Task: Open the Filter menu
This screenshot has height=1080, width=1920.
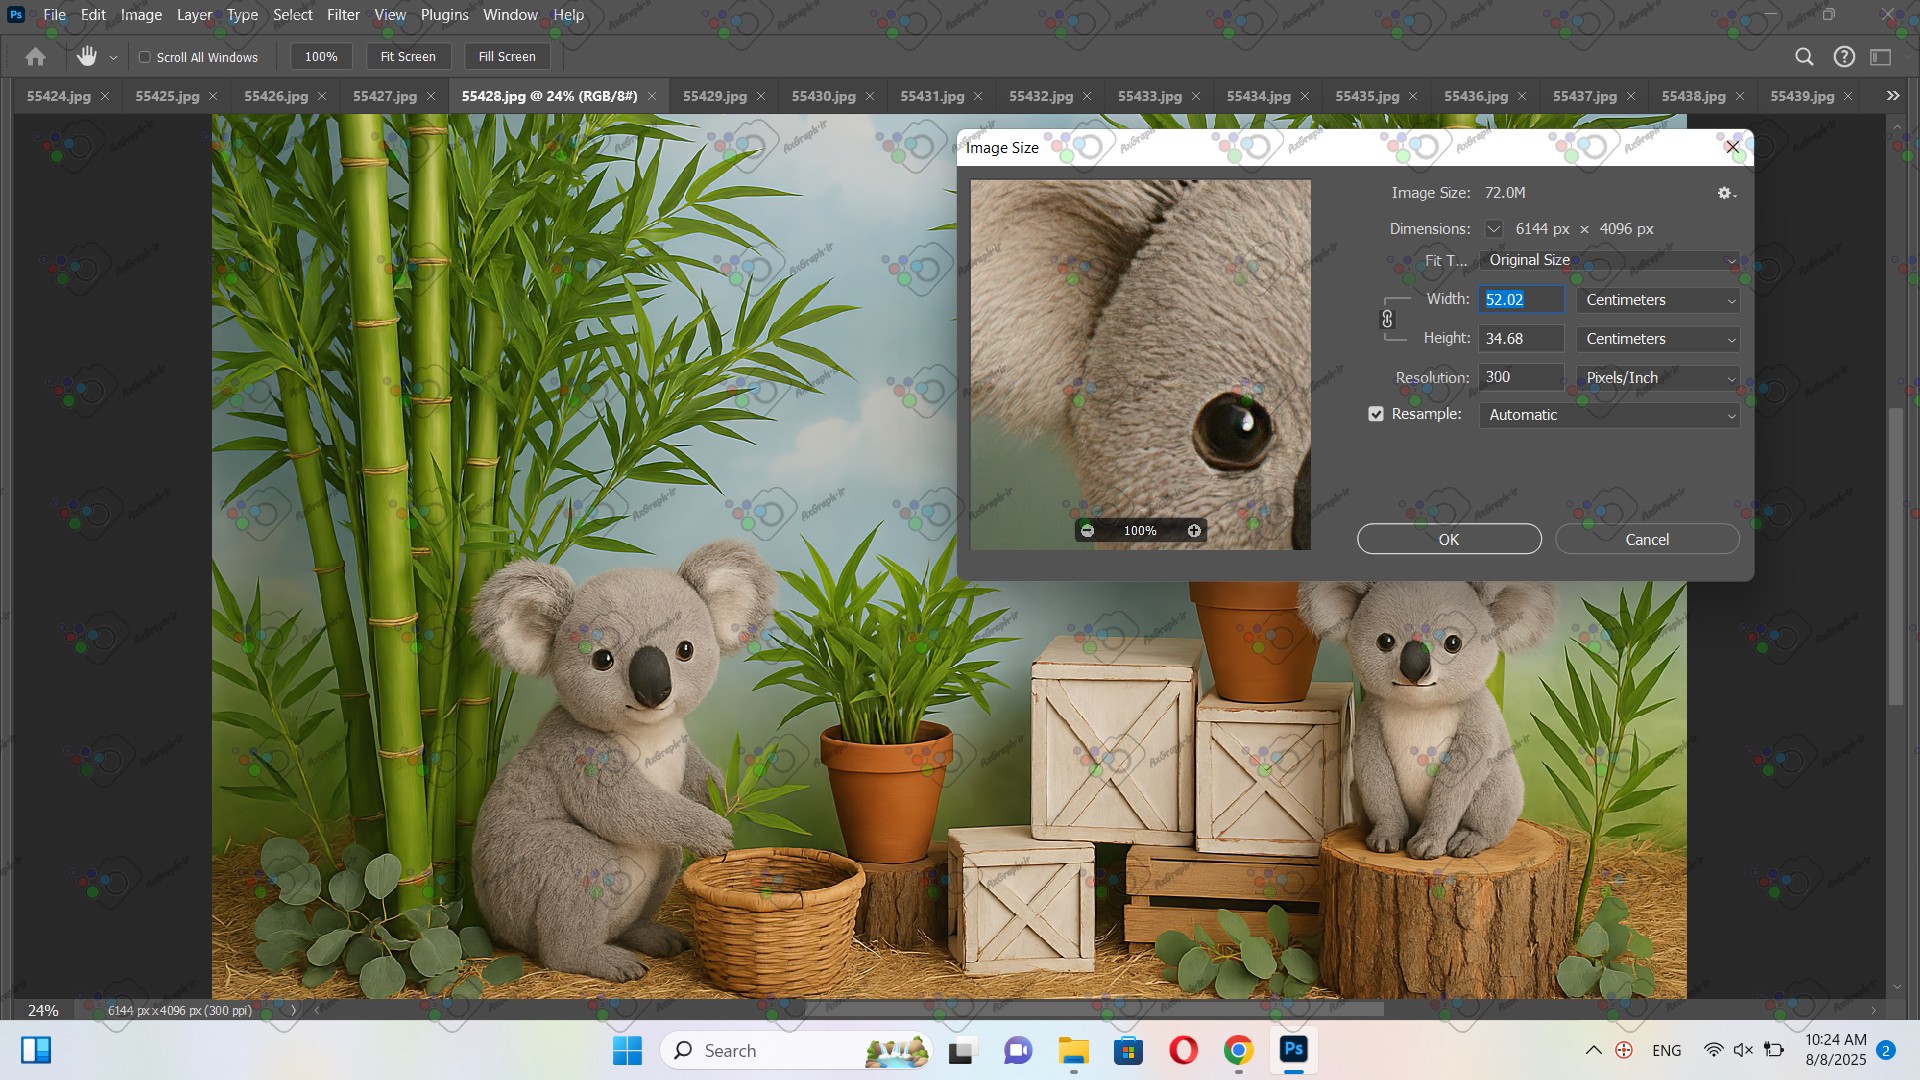Action: click(x=343, y=15)
